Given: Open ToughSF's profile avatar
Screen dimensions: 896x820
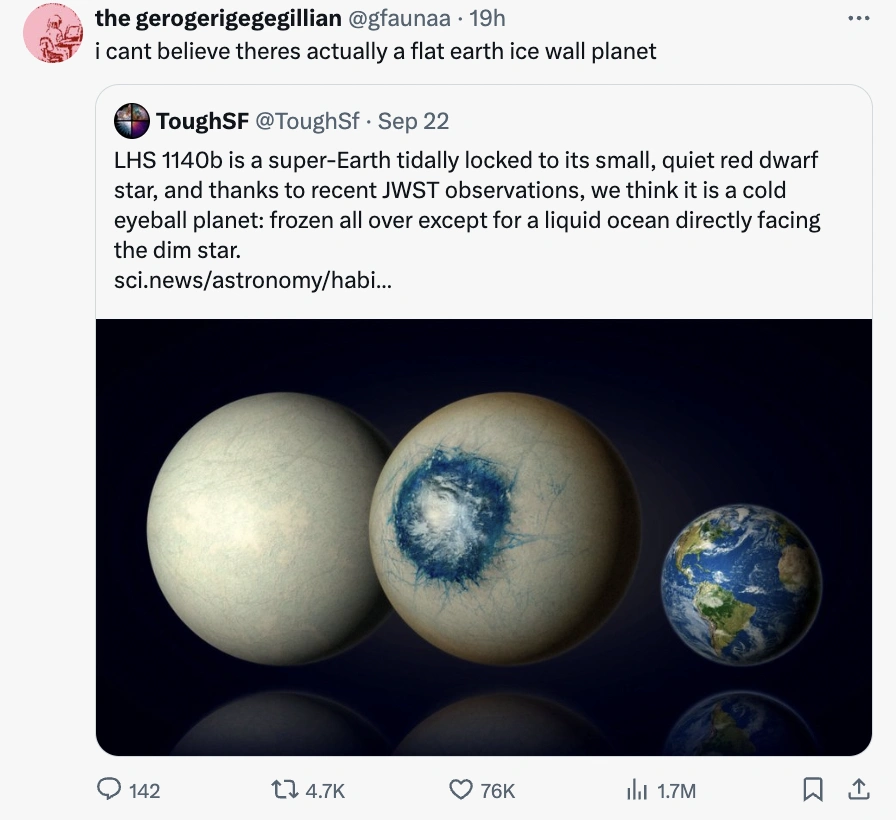Looking at the screenshot, I should tap(131, 122).
